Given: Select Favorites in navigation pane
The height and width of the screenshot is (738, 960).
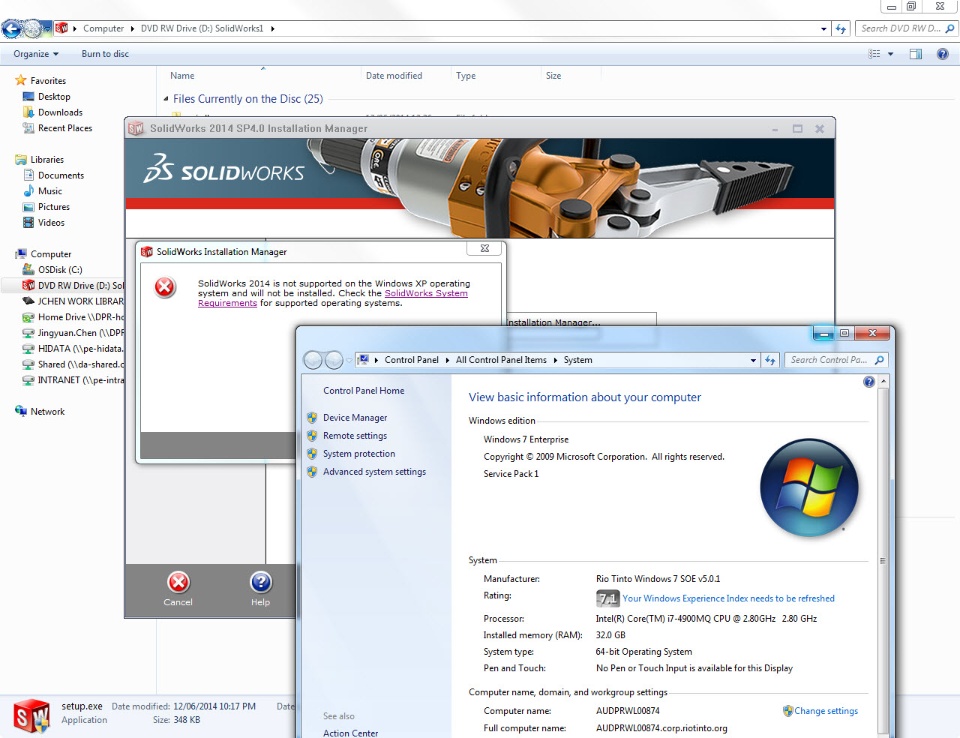Looking at the screenshot, I should [48, 81].
